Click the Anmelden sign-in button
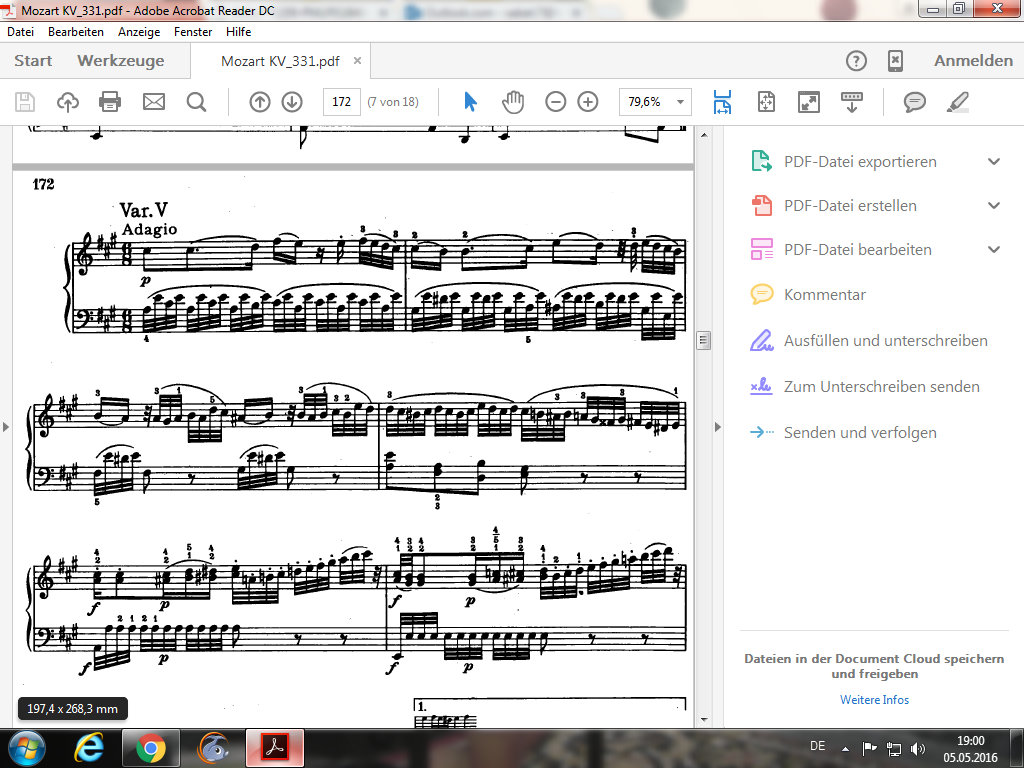Screen dimensions: 1024x768 973,61
